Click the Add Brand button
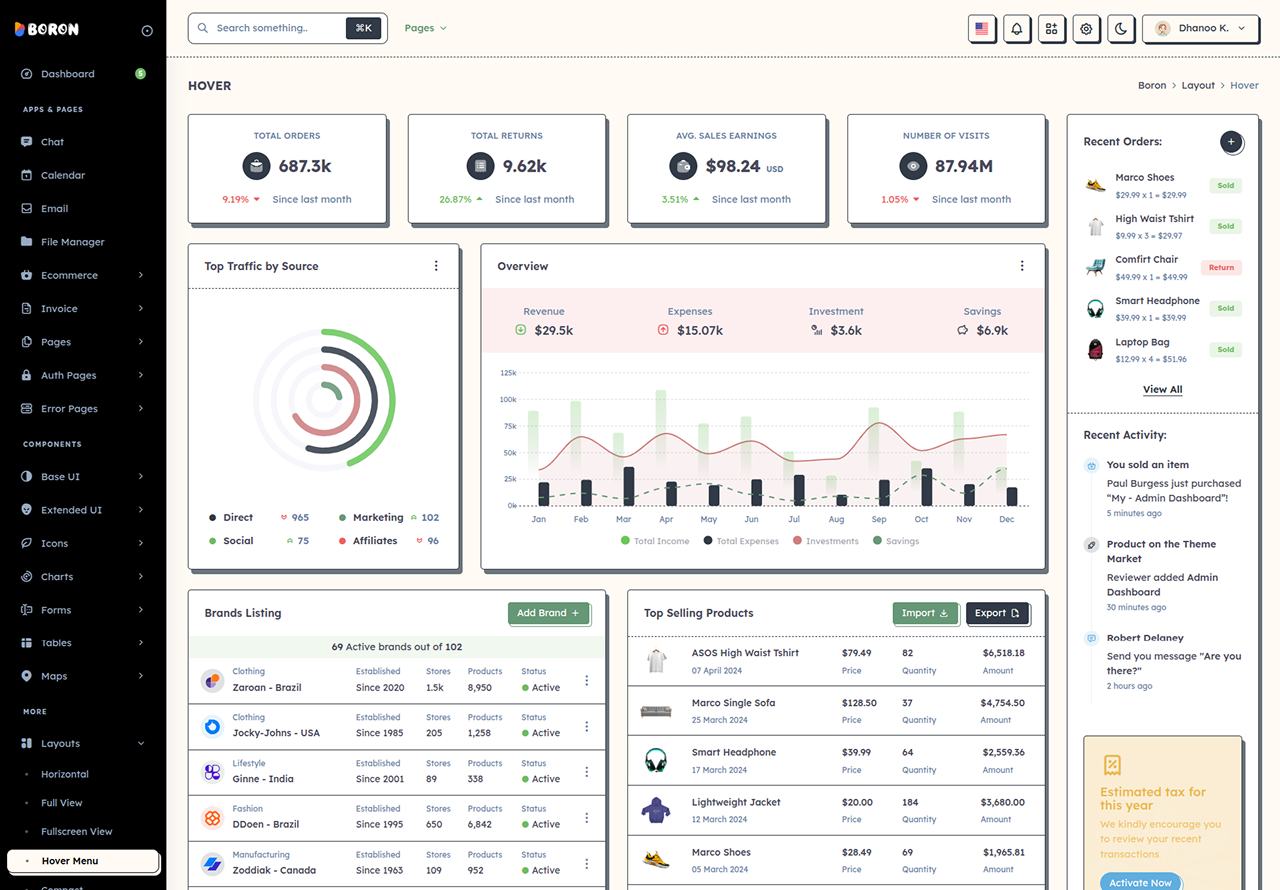This screenshot has width=1280, height=890. tap(548, 613)
